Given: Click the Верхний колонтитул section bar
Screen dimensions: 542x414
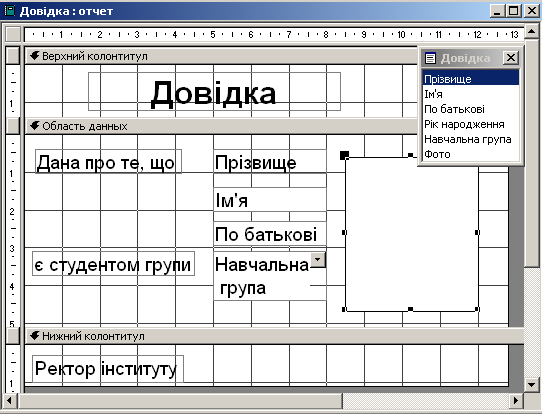Looking at the screenshot, I should click(221, 56).
